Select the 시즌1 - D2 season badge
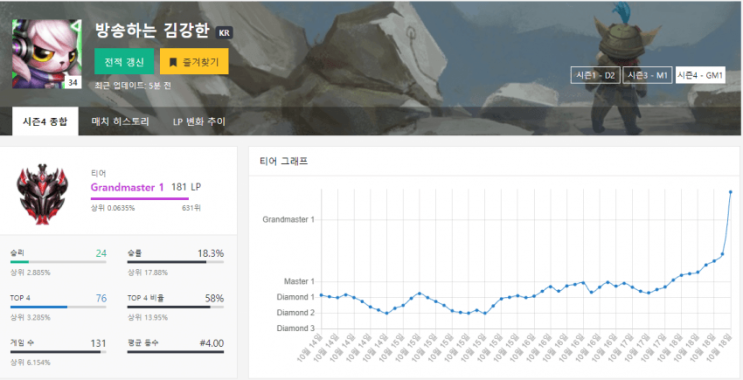743x380 pixels. pos(596,75)
